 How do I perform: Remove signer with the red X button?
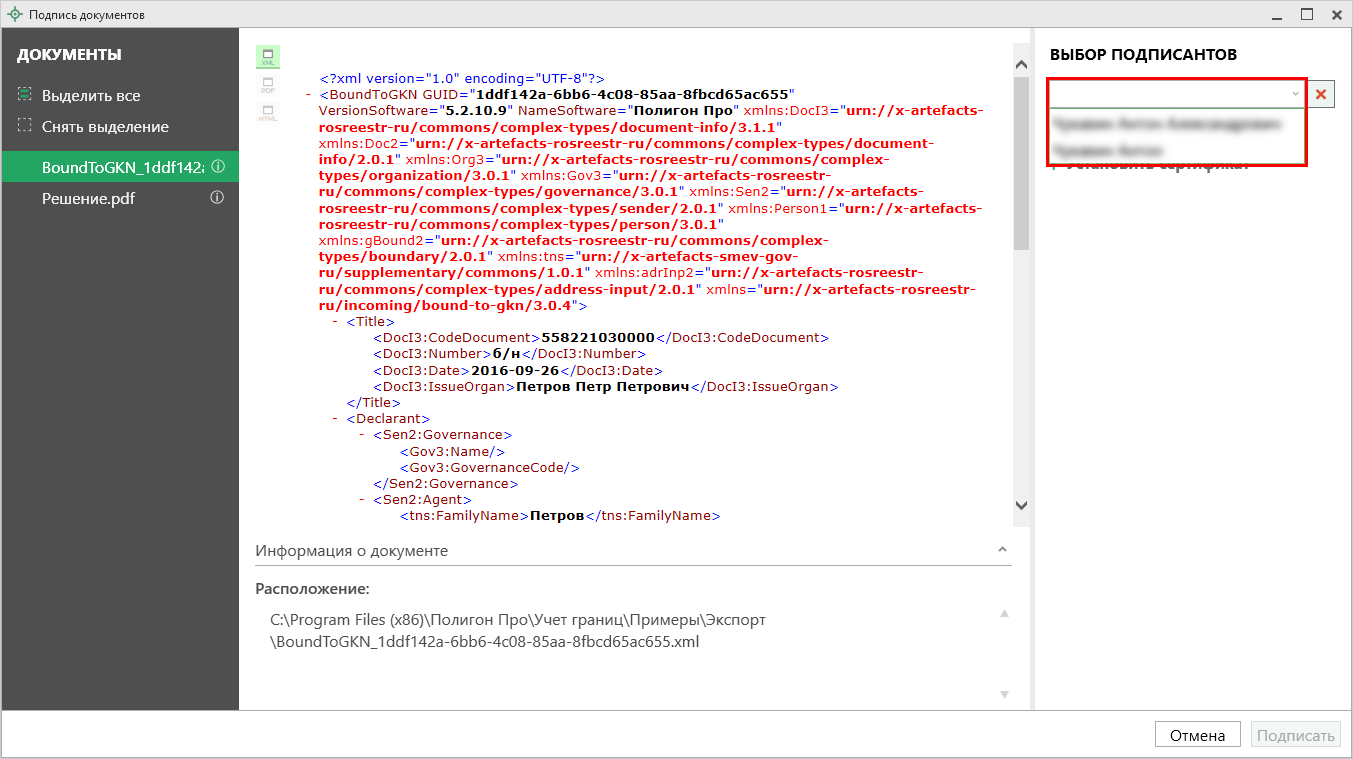pos(1321,94)
